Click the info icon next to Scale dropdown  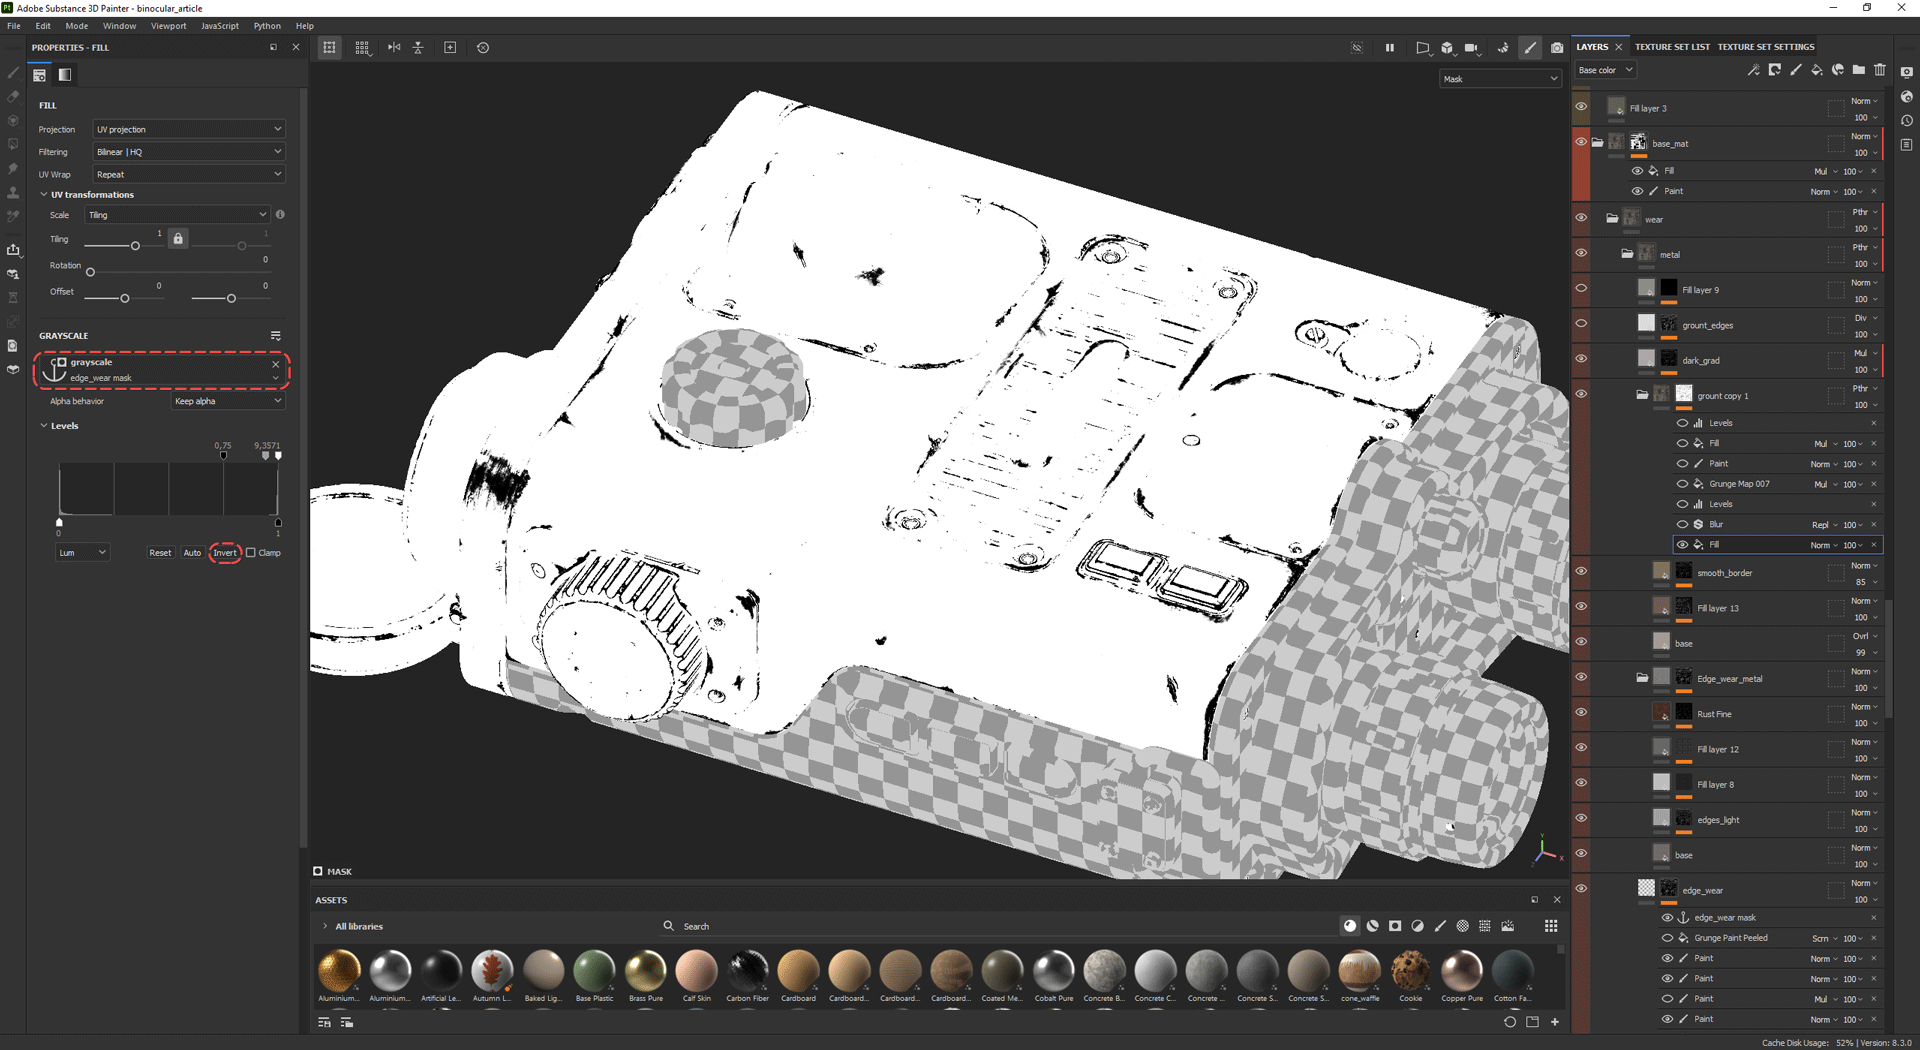coord(280,215)
